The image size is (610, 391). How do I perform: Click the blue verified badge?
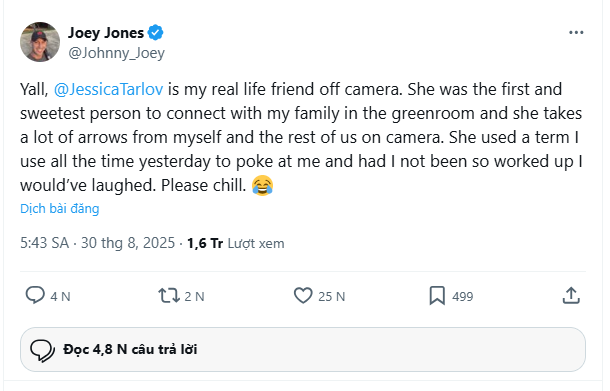pos(156,33)
